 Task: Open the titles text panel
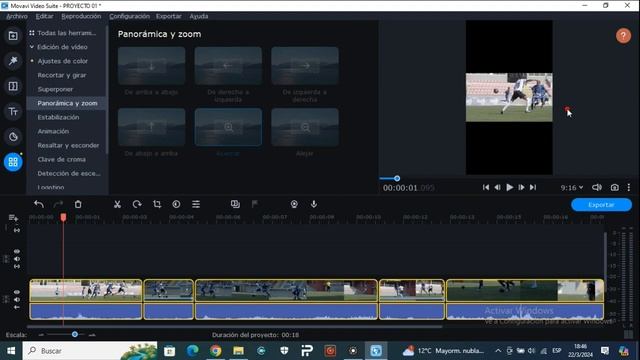[13, 111]
